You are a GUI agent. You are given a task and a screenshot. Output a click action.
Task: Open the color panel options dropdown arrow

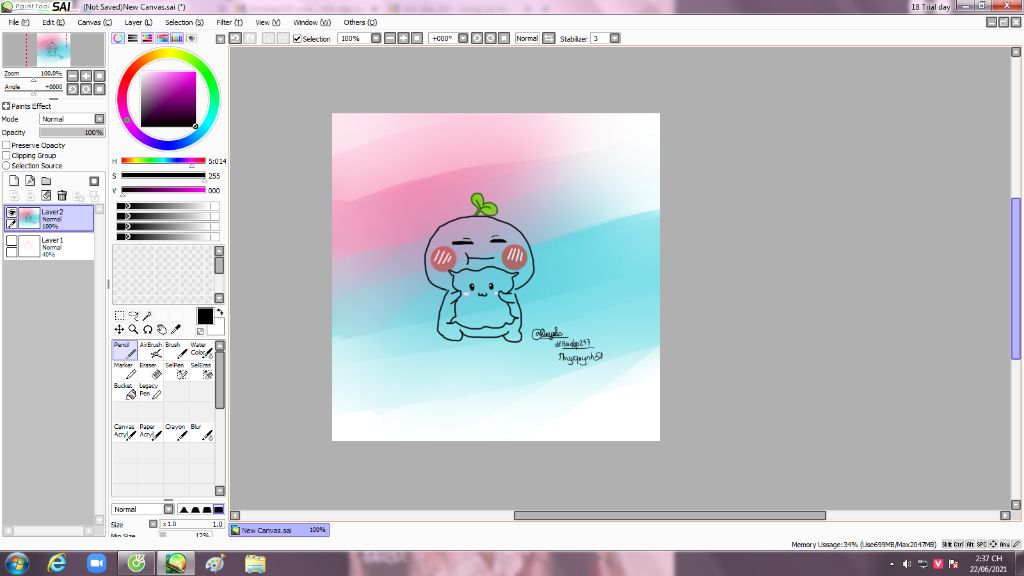click(x=220, y=39)
